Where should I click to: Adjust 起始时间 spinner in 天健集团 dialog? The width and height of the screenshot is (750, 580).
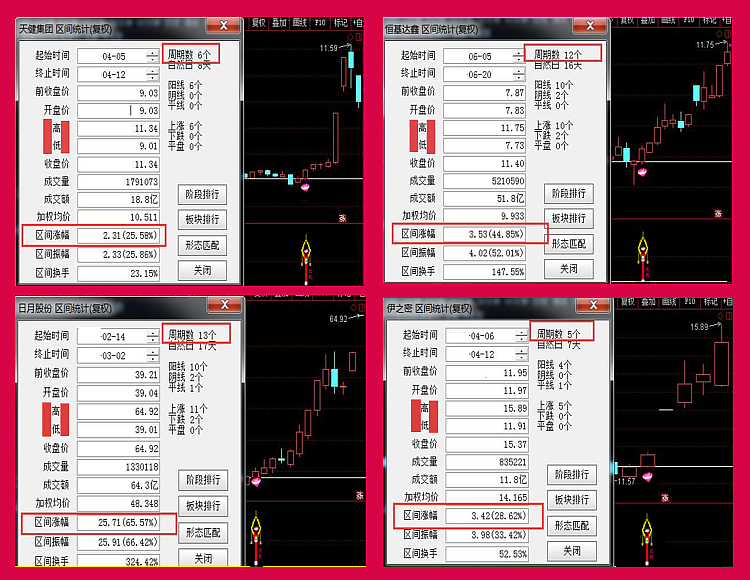click(152, 56)
